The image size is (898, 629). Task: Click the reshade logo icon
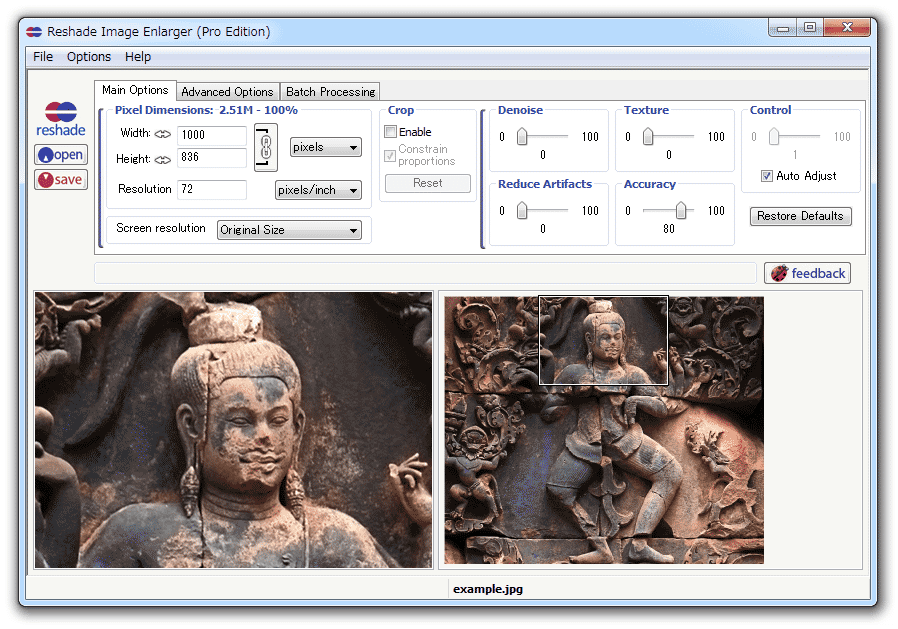(61, 119)
